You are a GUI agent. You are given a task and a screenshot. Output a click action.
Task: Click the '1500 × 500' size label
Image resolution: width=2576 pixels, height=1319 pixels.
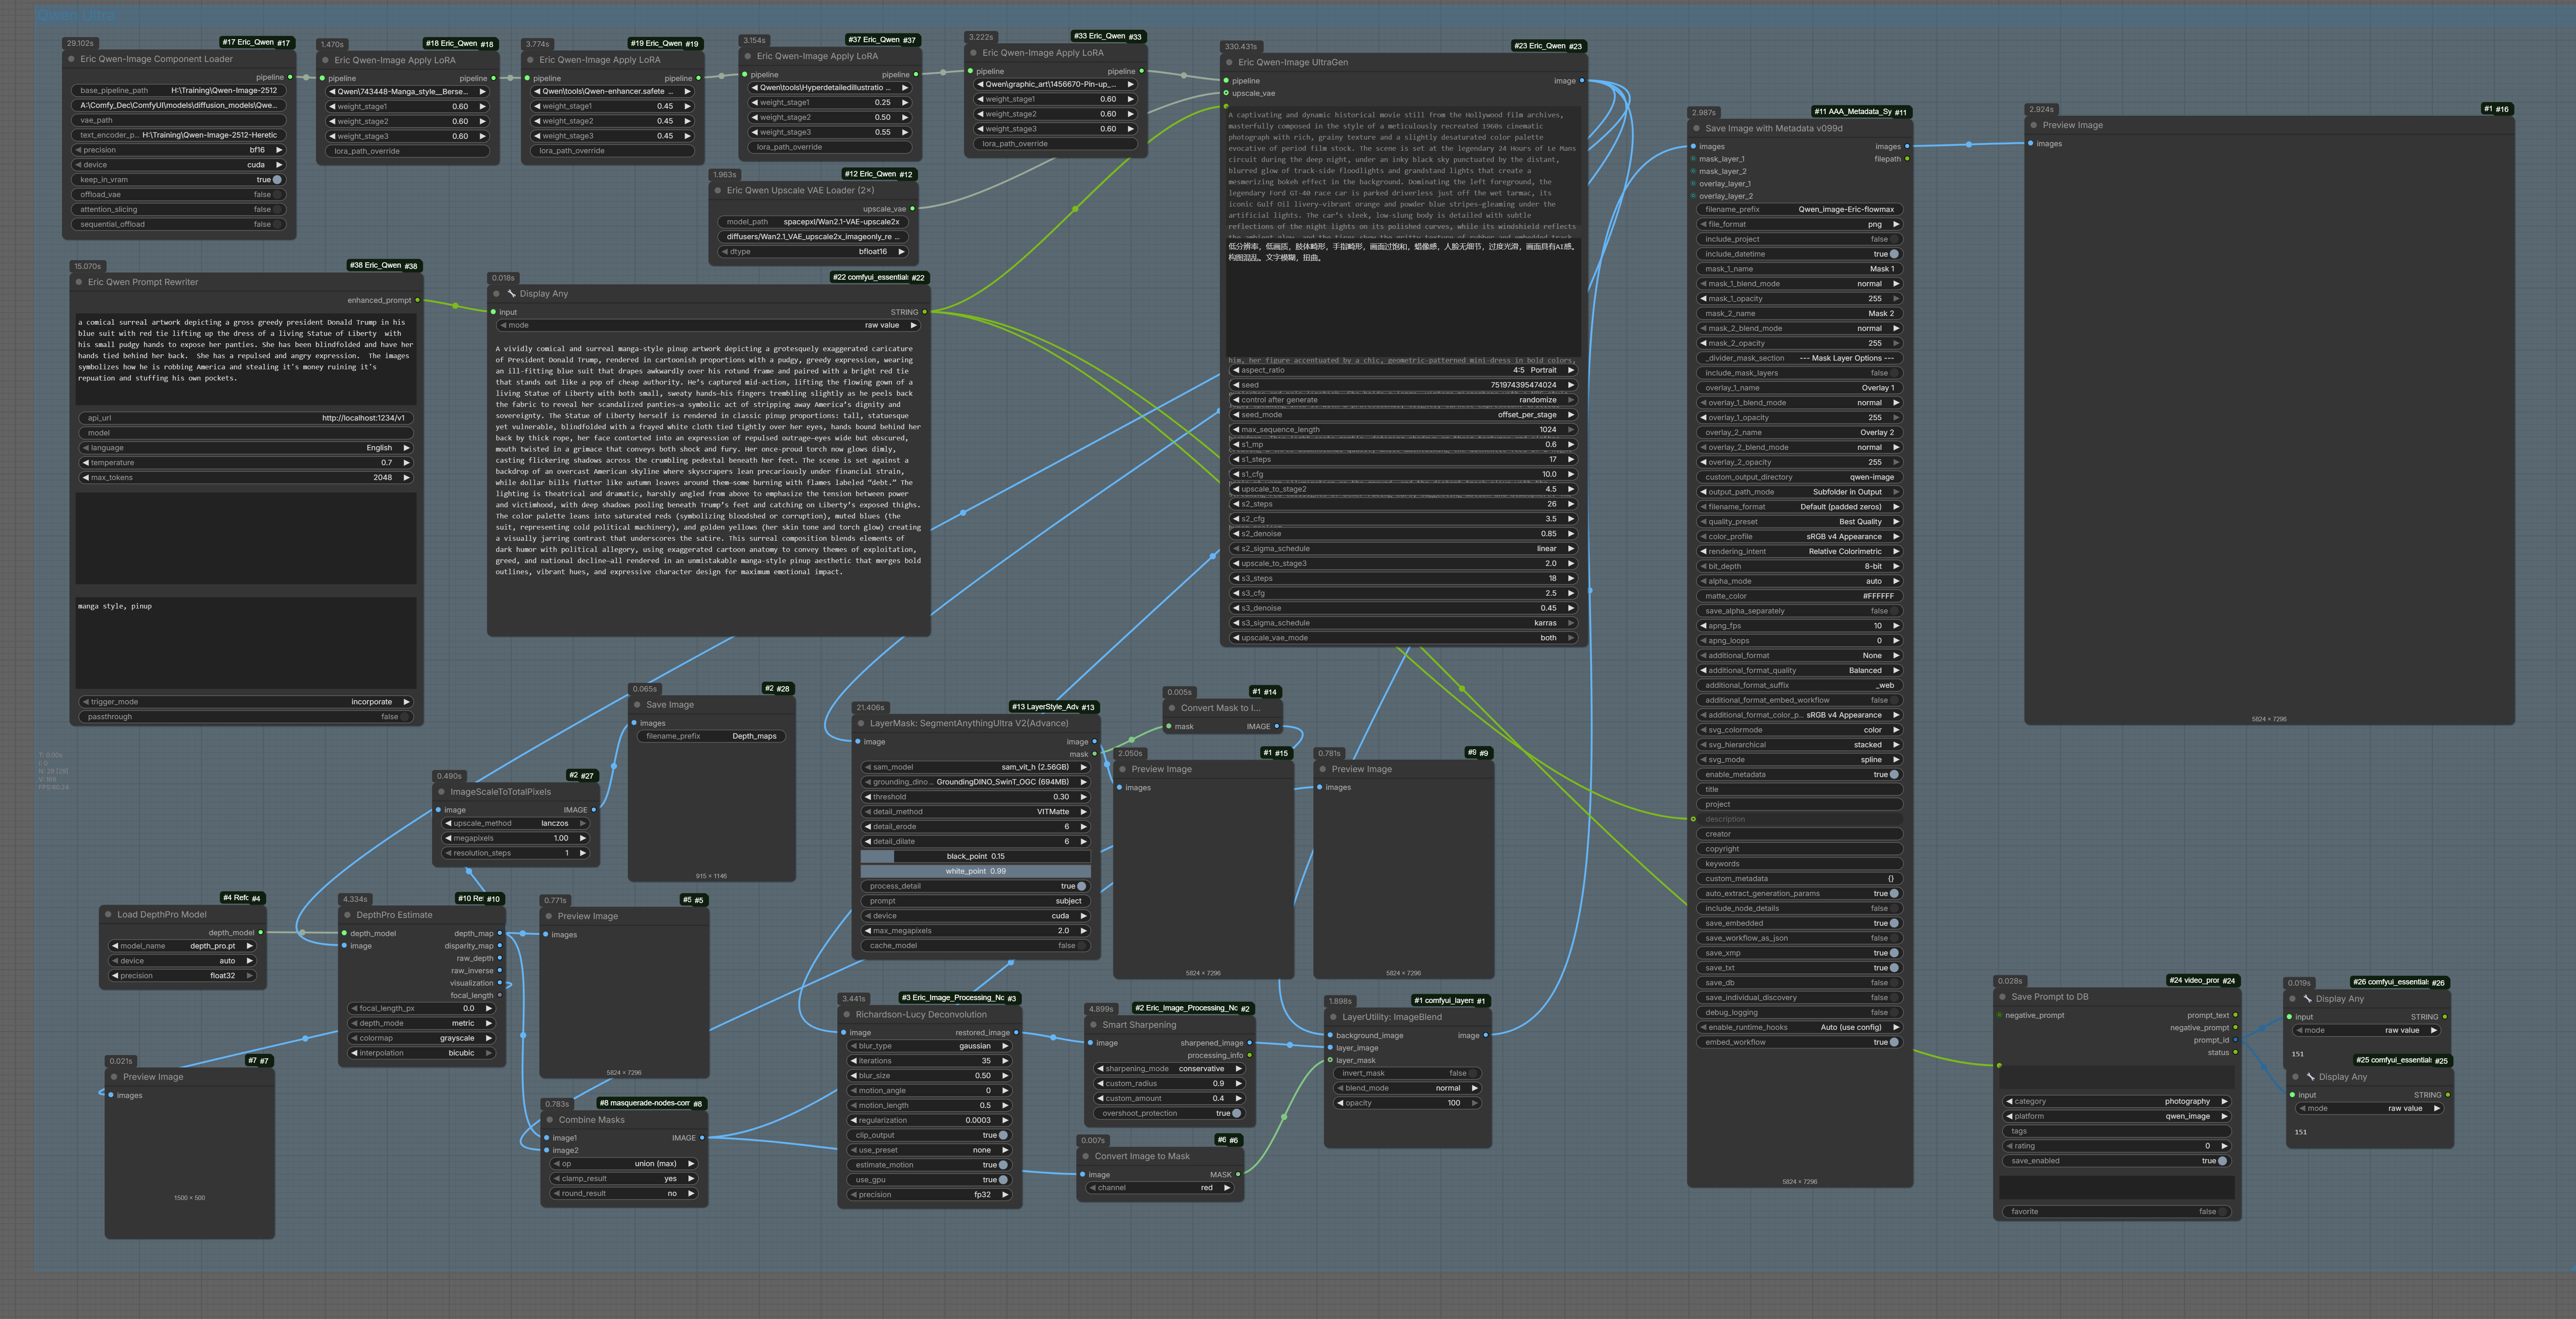pos(189,1198)
